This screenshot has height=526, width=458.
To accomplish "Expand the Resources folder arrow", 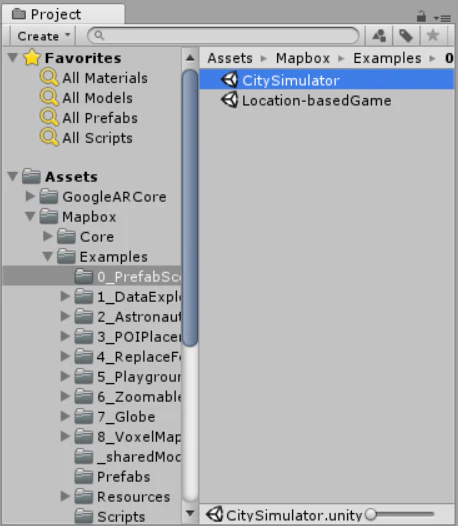I will [x=65, y=496].
